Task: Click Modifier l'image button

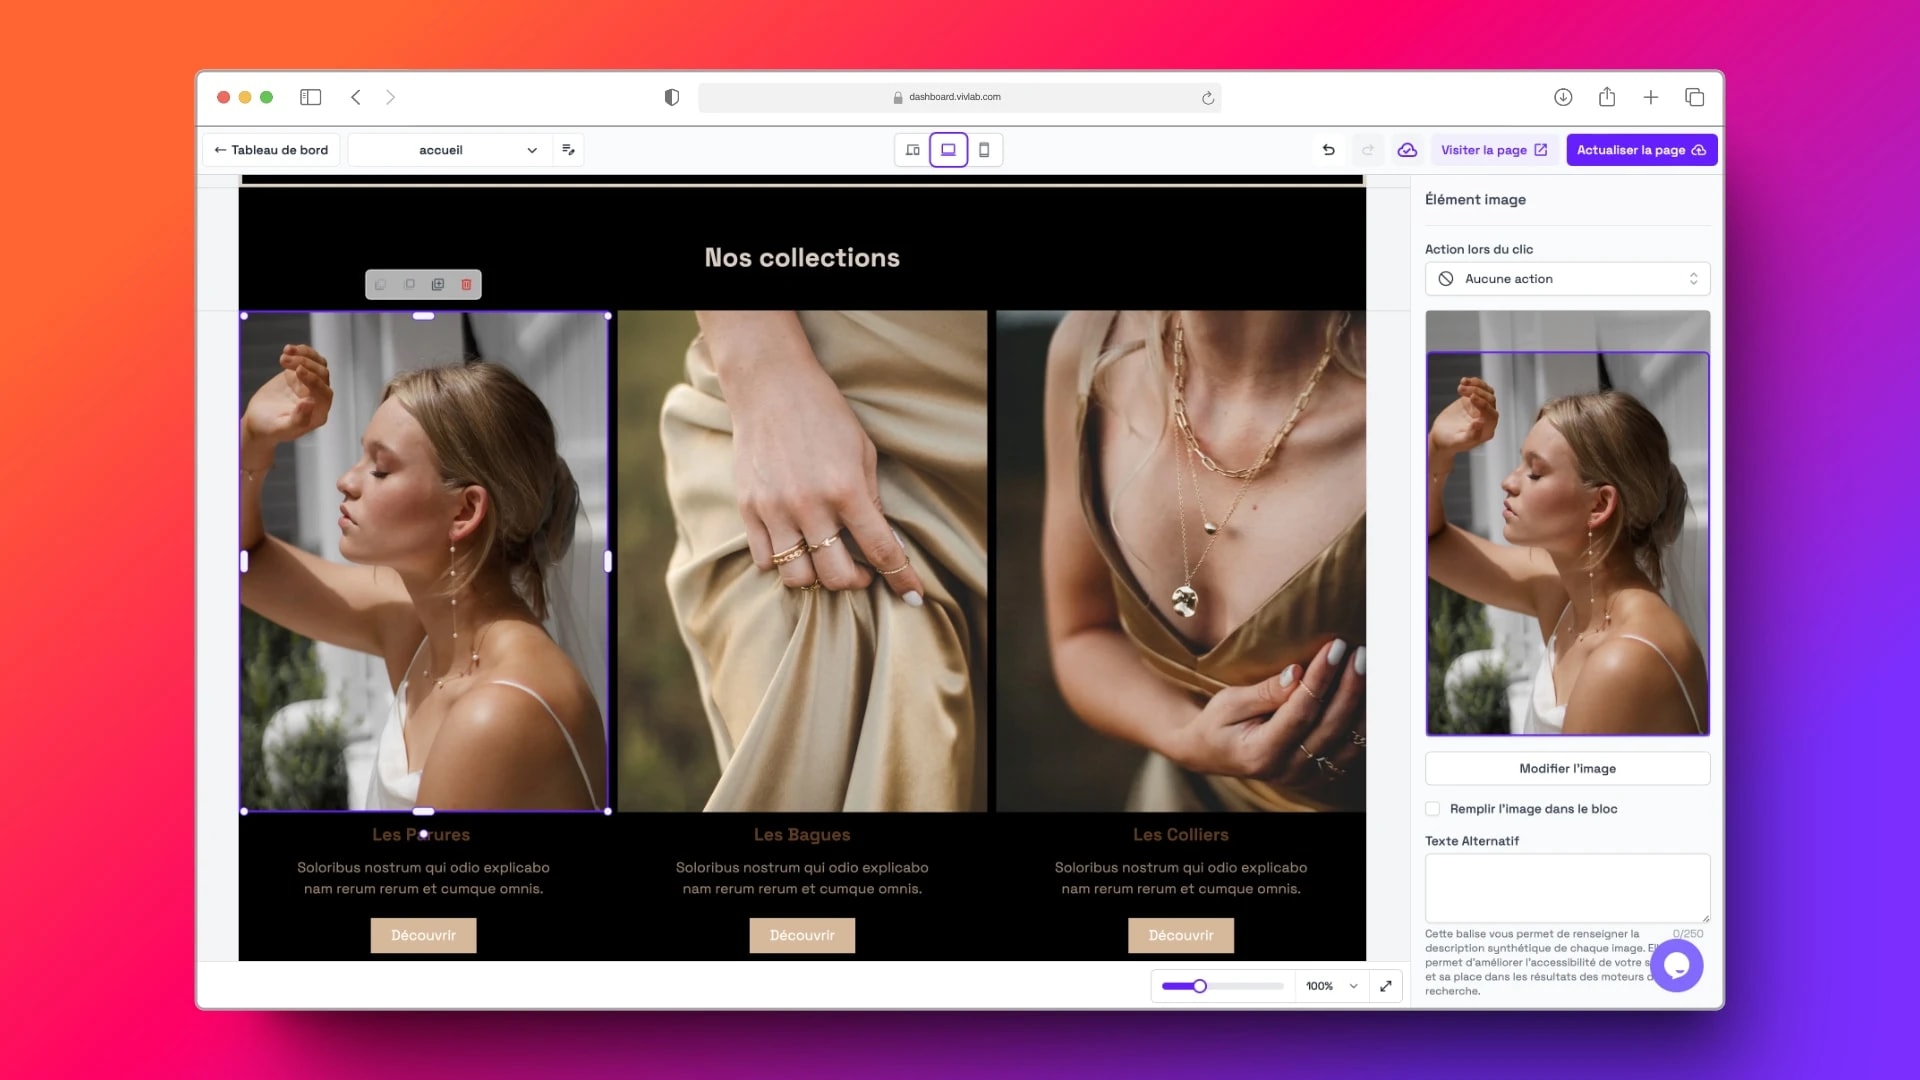Action: pyautogui.click(x=1567, y=768)
